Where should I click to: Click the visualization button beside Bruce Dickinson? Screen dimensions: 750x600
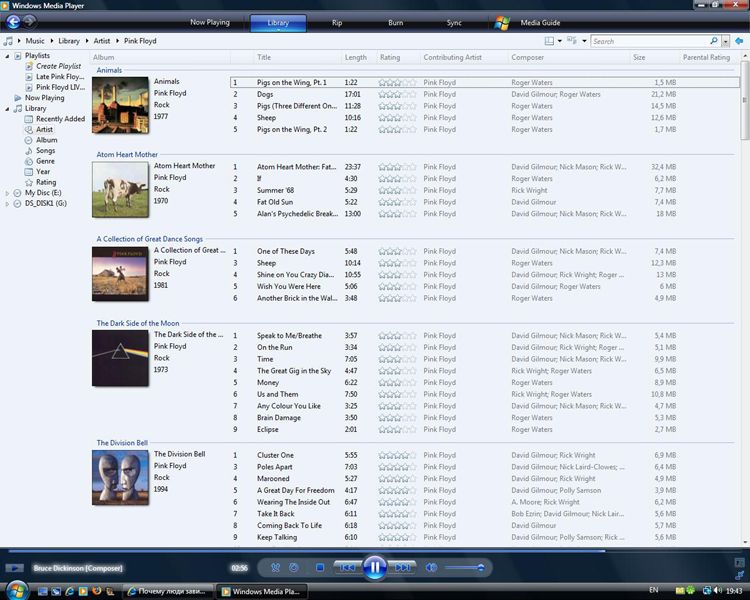coord(14,568)
